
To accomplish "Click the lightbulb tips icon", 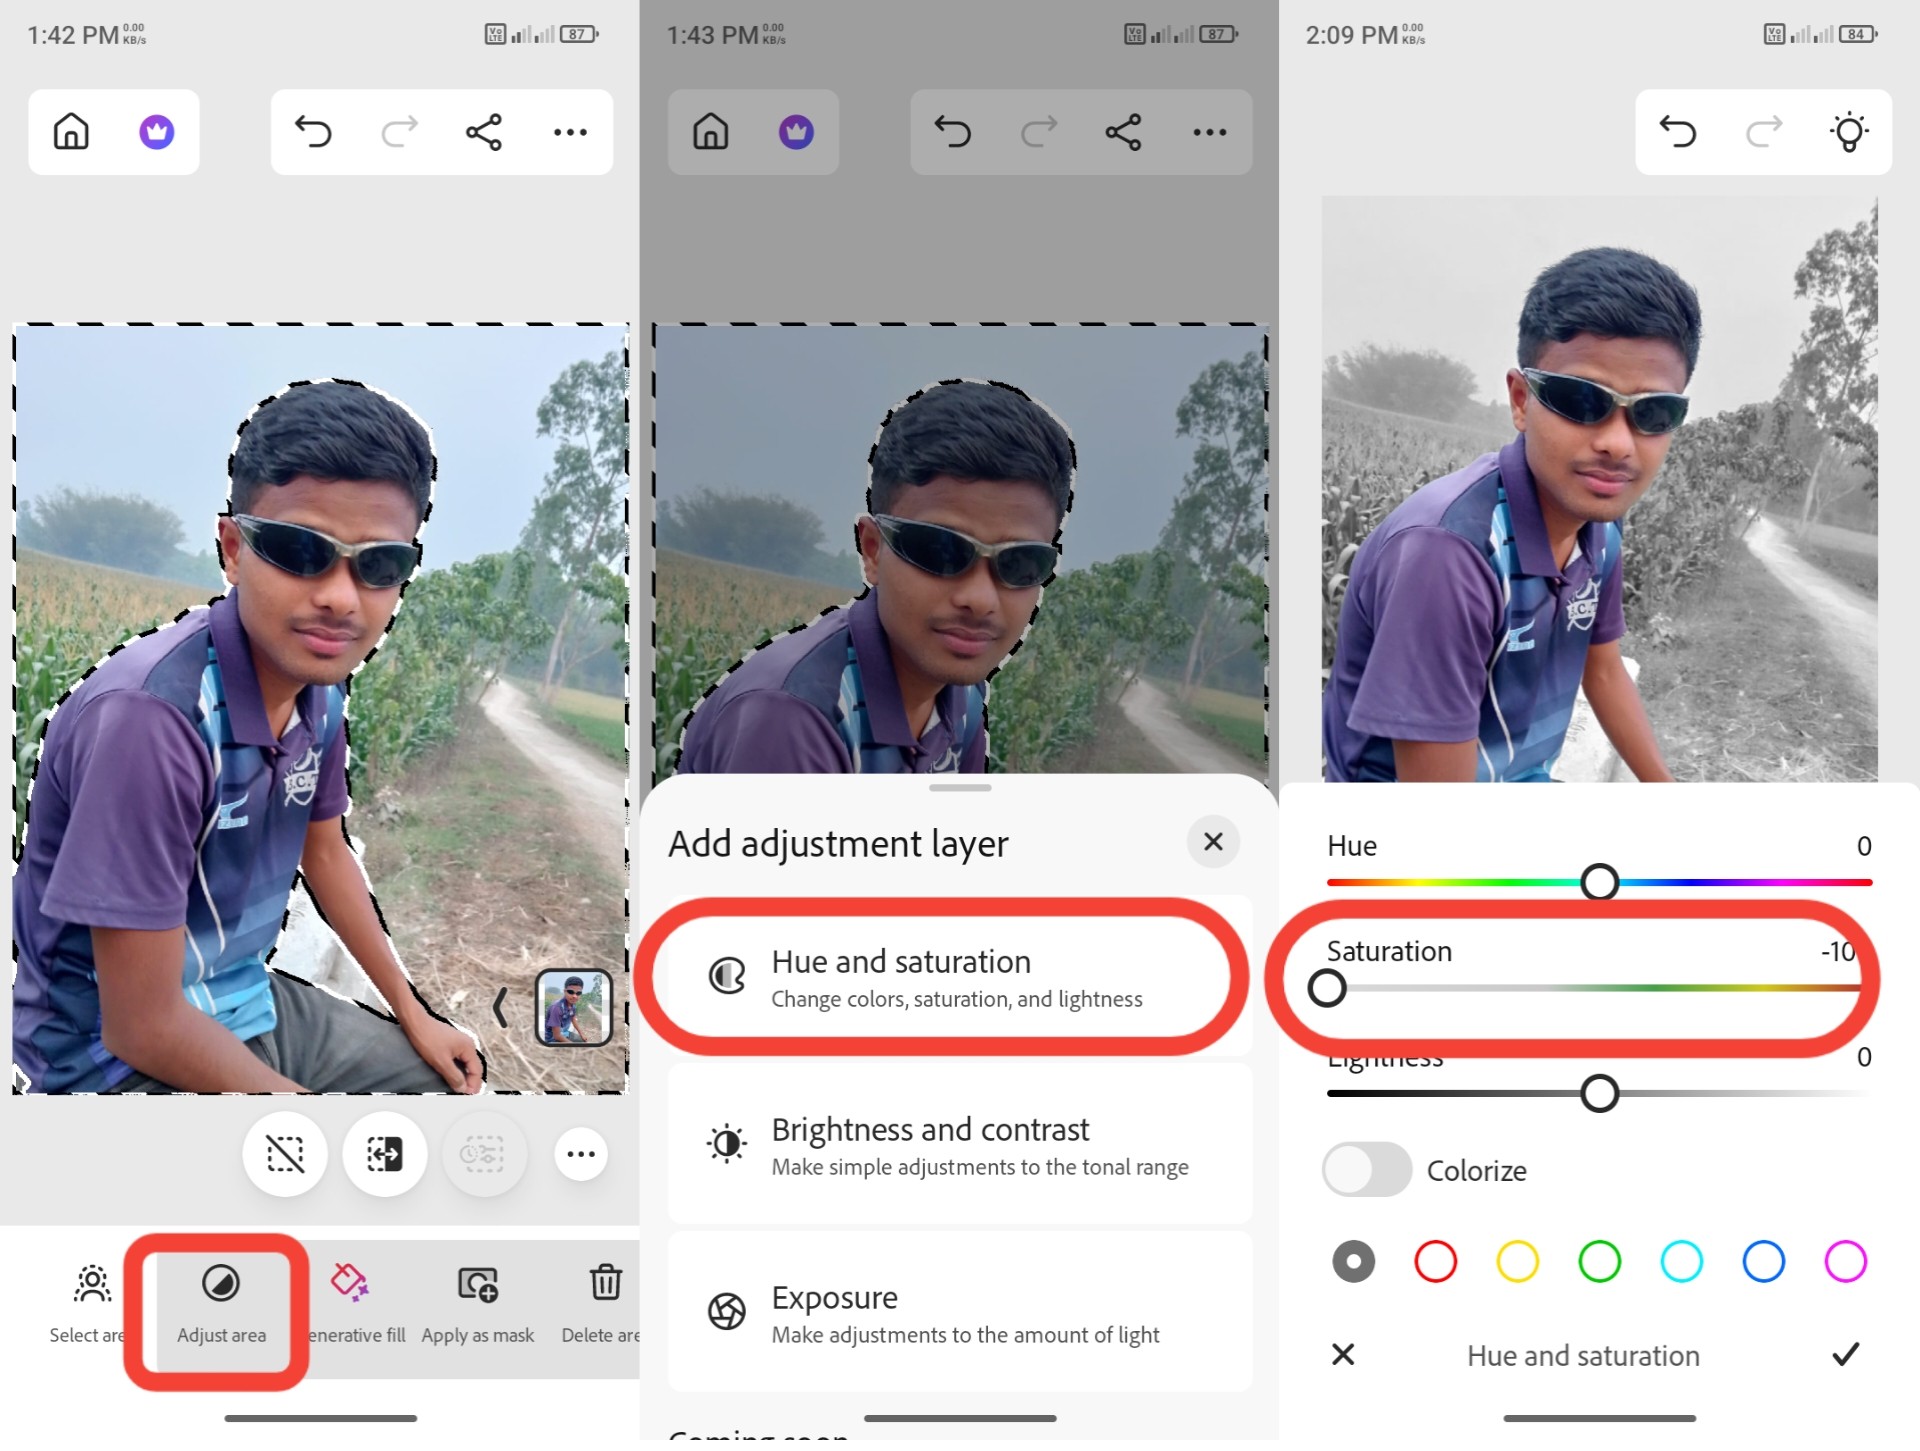I will pyautogui.click(x=1848, y=132).
